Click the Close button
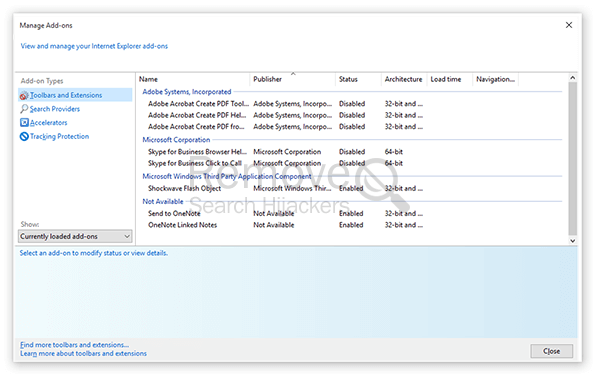The height and width of the screenshot is (374, 600). click(551, 351)
